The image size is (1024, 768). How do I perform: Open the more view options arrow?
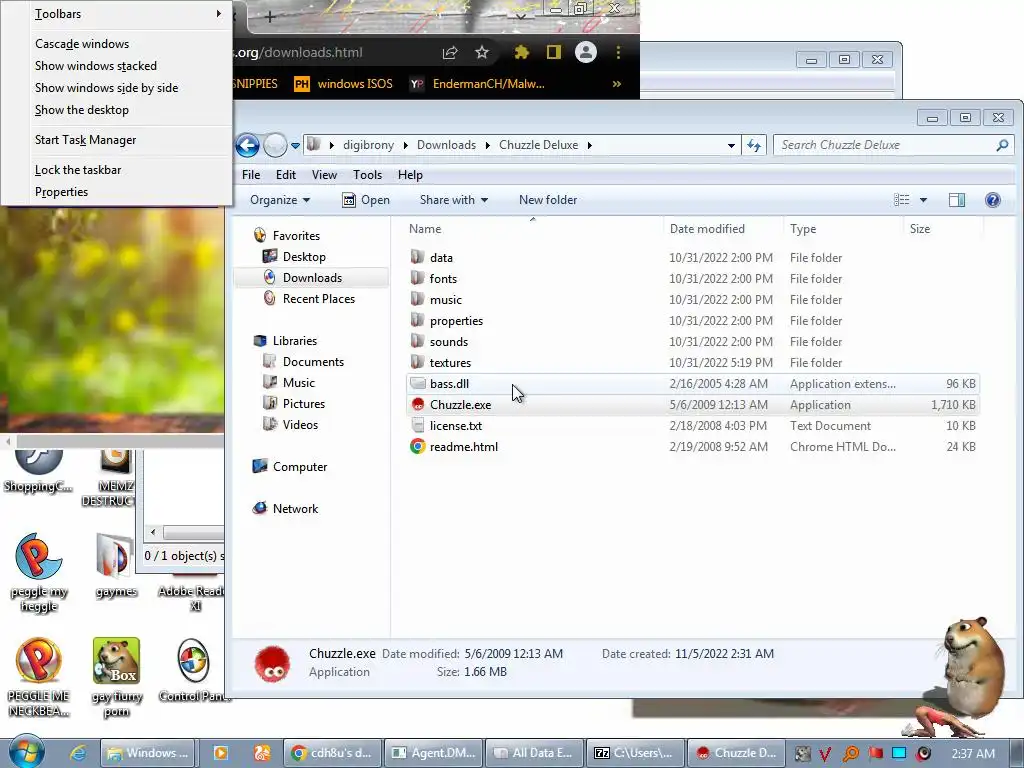click(x=923, y=200)
